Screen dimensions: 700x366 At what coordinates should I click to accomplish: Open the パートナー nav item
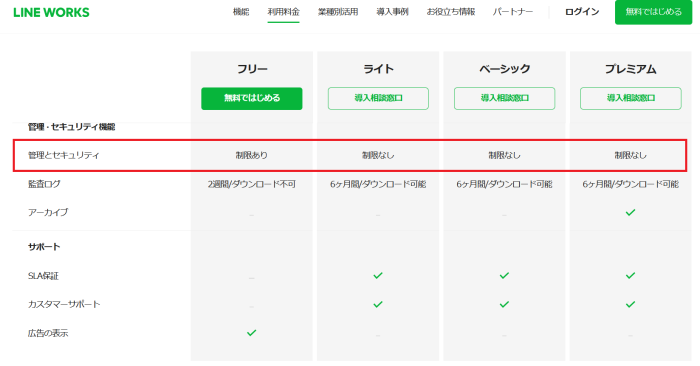513,12
